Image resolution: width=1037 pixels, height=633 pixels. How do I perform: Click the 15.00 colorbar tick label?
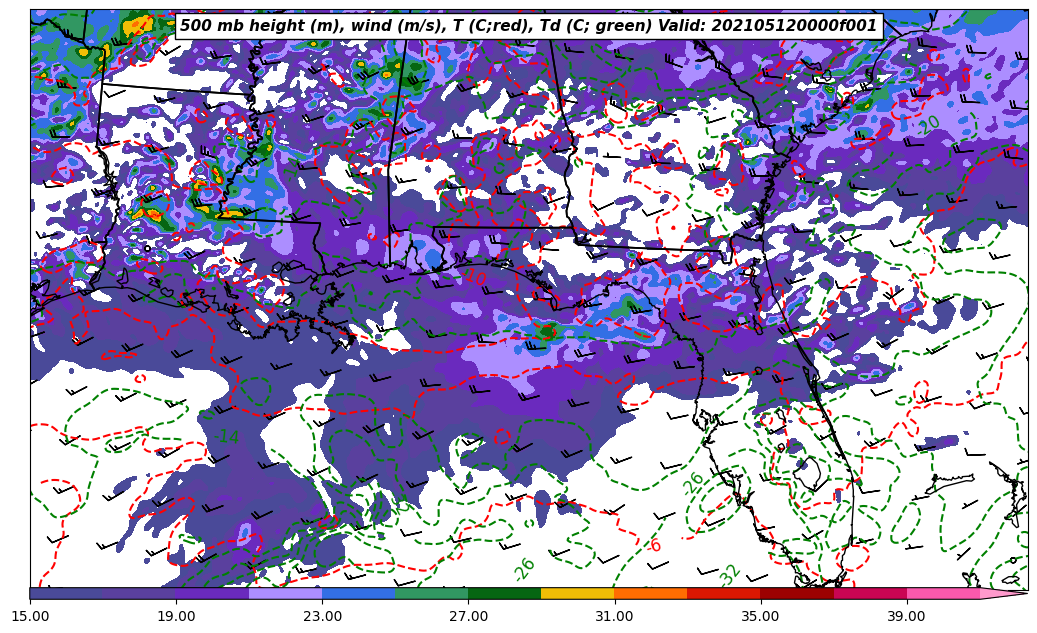30,616
